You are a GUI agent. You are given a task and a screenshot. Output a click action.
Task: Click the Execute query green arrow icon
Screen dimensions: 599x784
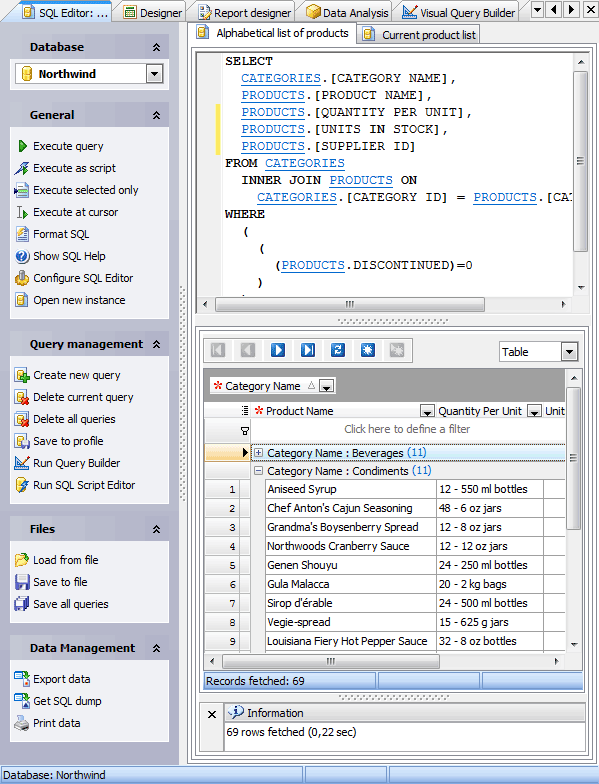pos(22,146)
